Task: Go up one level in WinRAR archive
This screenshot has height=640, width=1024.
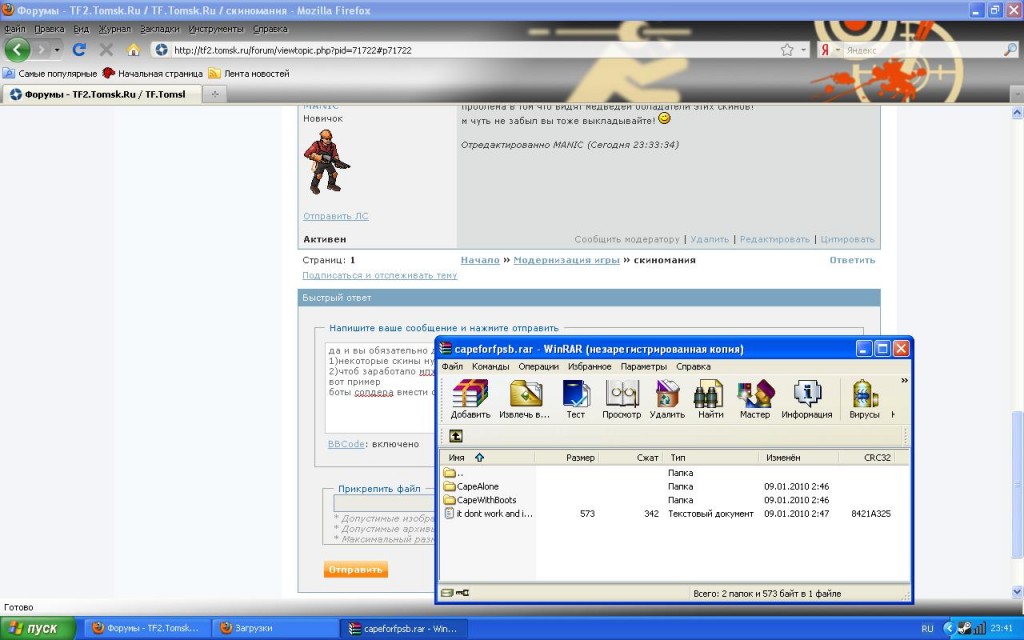Action: [x=456, y=436]
